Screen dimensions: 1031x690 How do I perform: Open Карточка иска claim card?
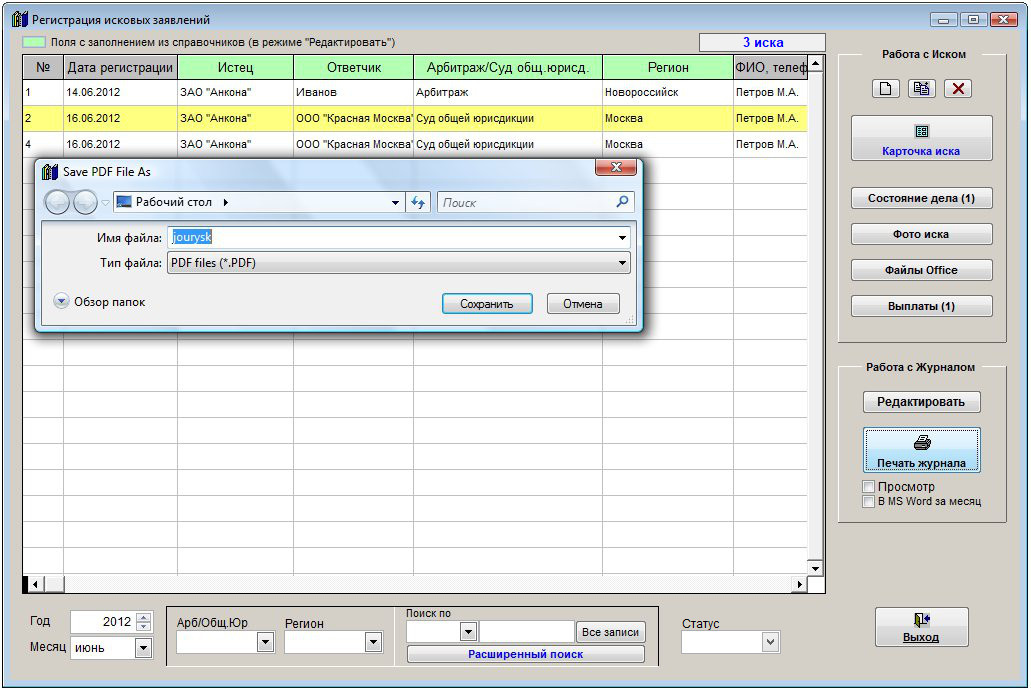[921, 138]
